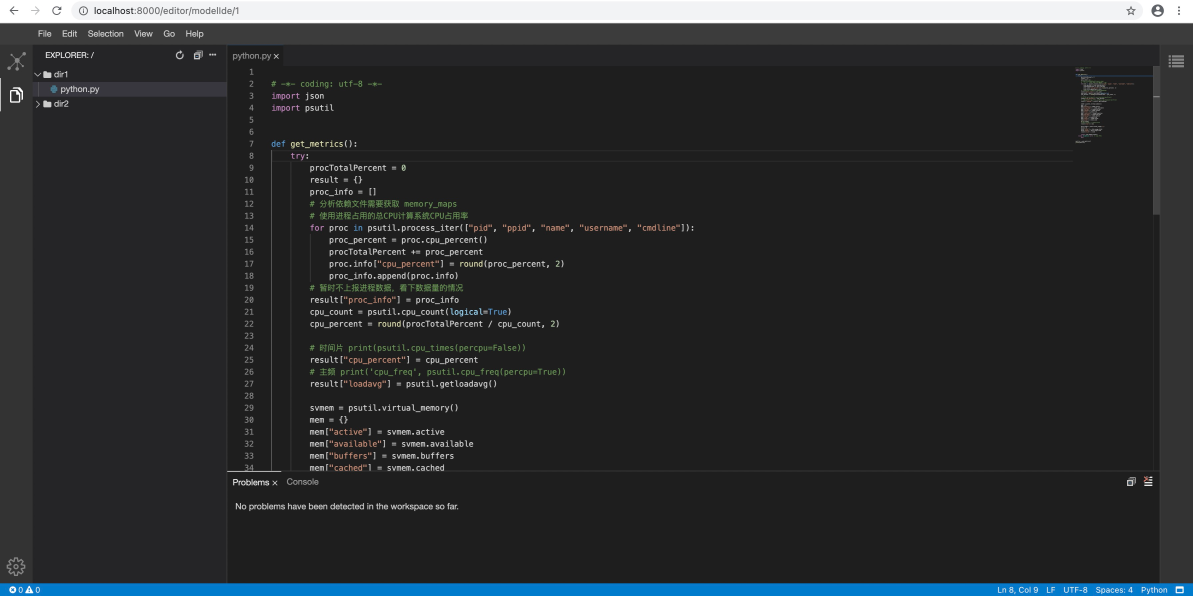
Task: Clear all entries in the Problems panel
Action: pyautogui.click(x=1148, y=482)
